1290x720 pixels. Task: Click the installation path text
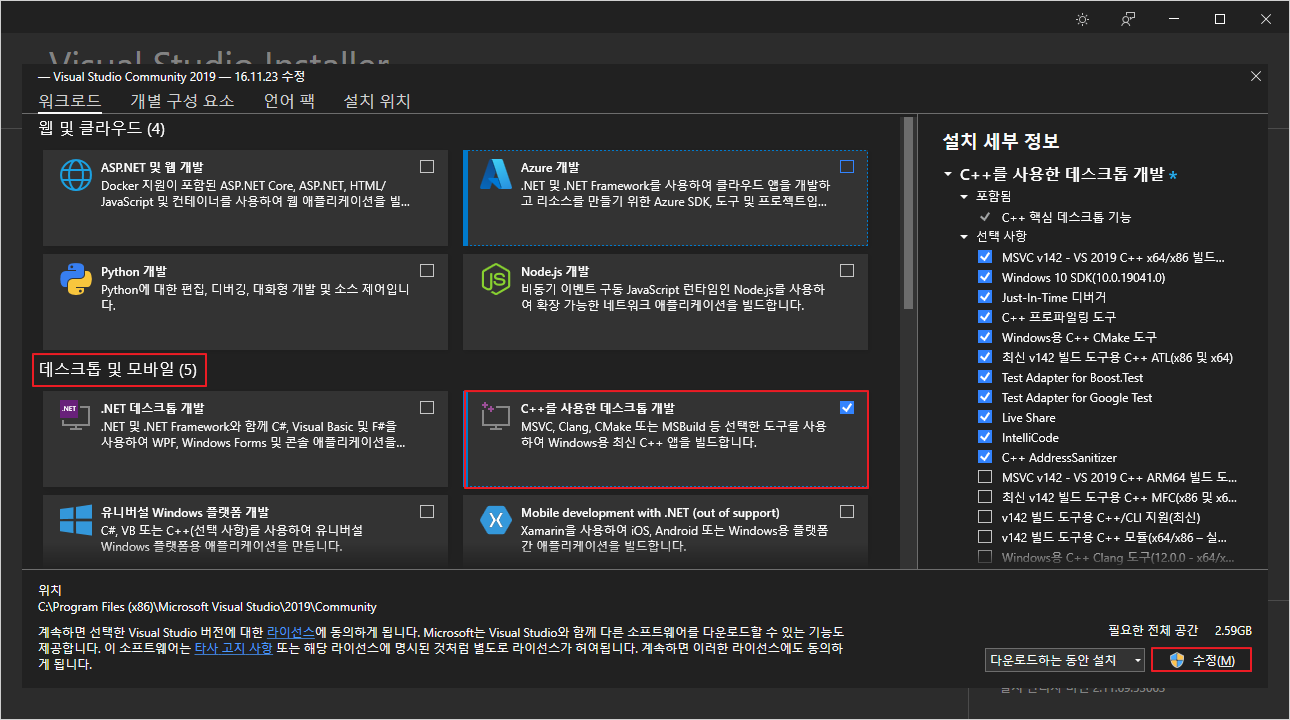point(207,607)
